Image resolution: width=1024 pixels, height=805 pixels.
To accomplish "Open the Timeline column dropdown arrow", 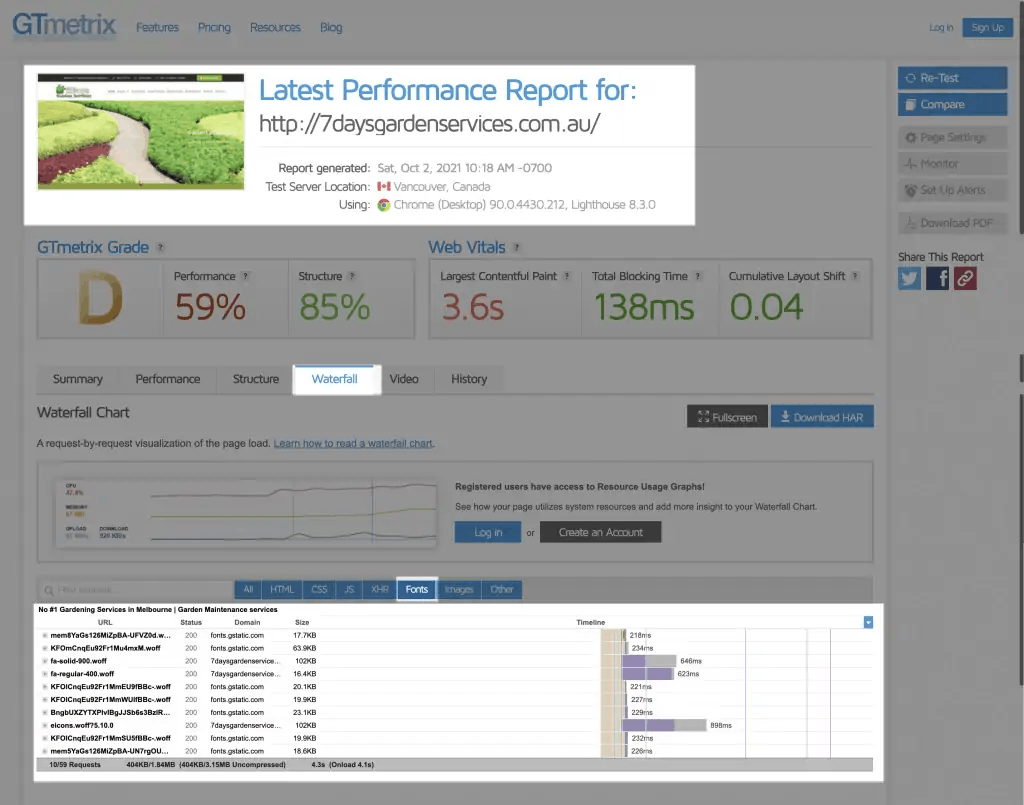I will pos(868,622).
